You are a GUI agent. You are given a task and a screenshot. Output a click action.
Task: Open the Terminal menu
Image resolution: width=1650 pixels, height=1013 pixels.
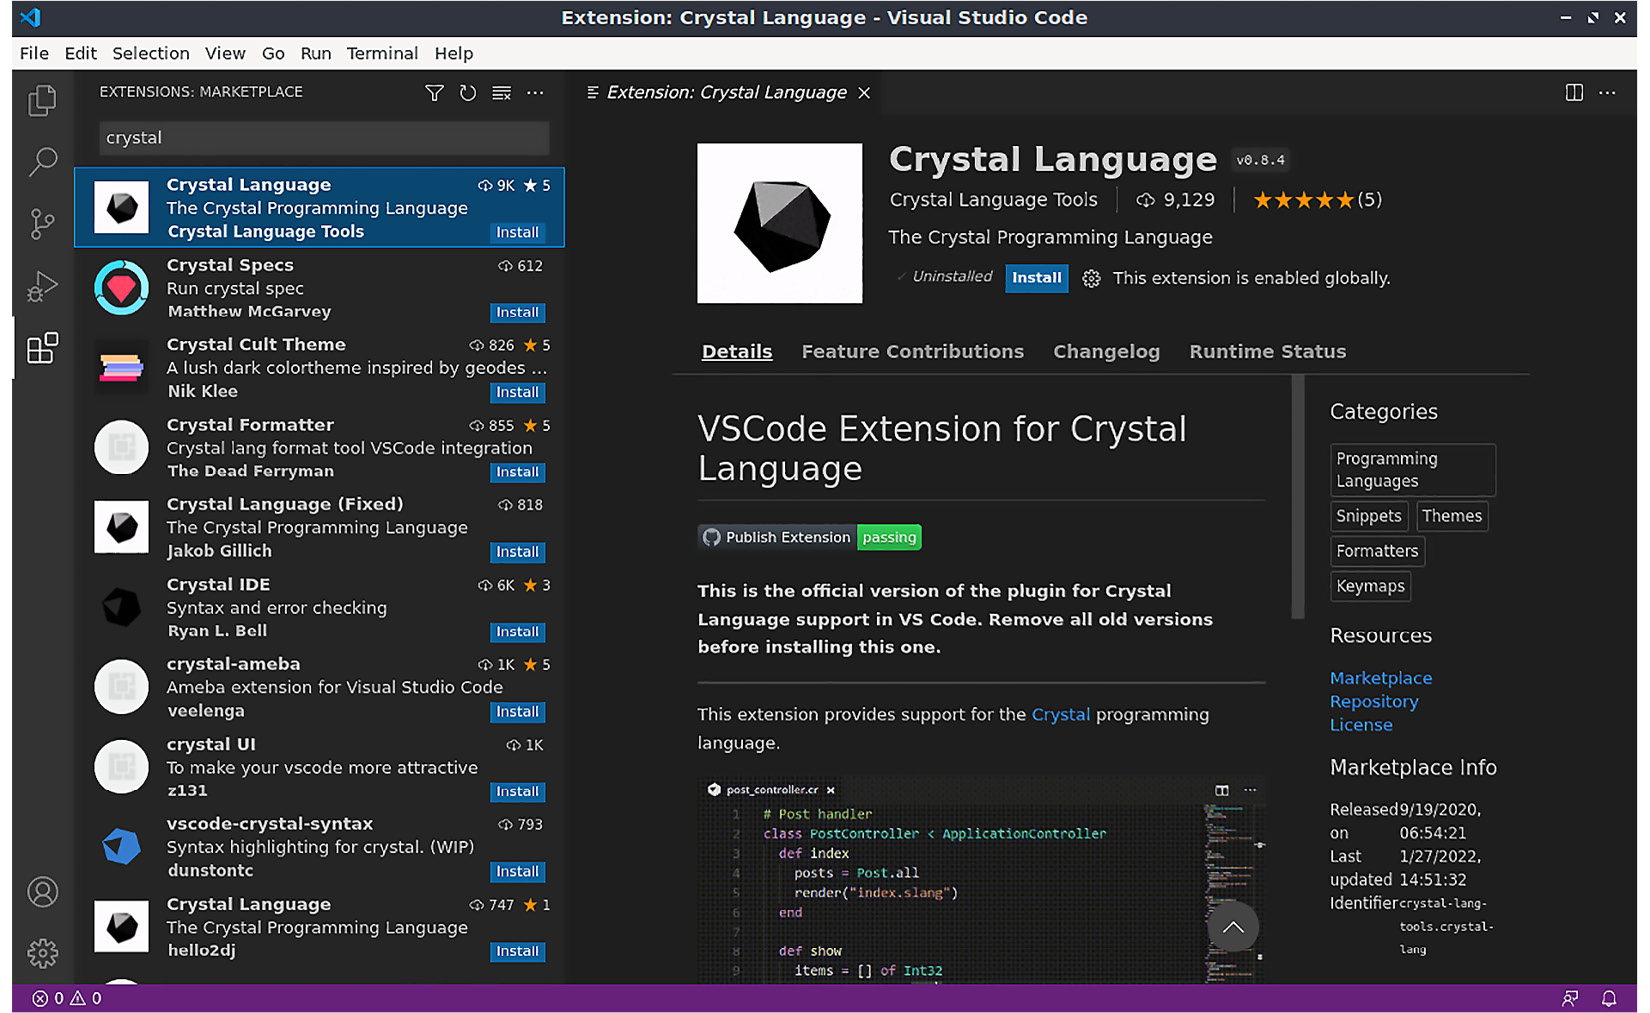pos(382,53)
